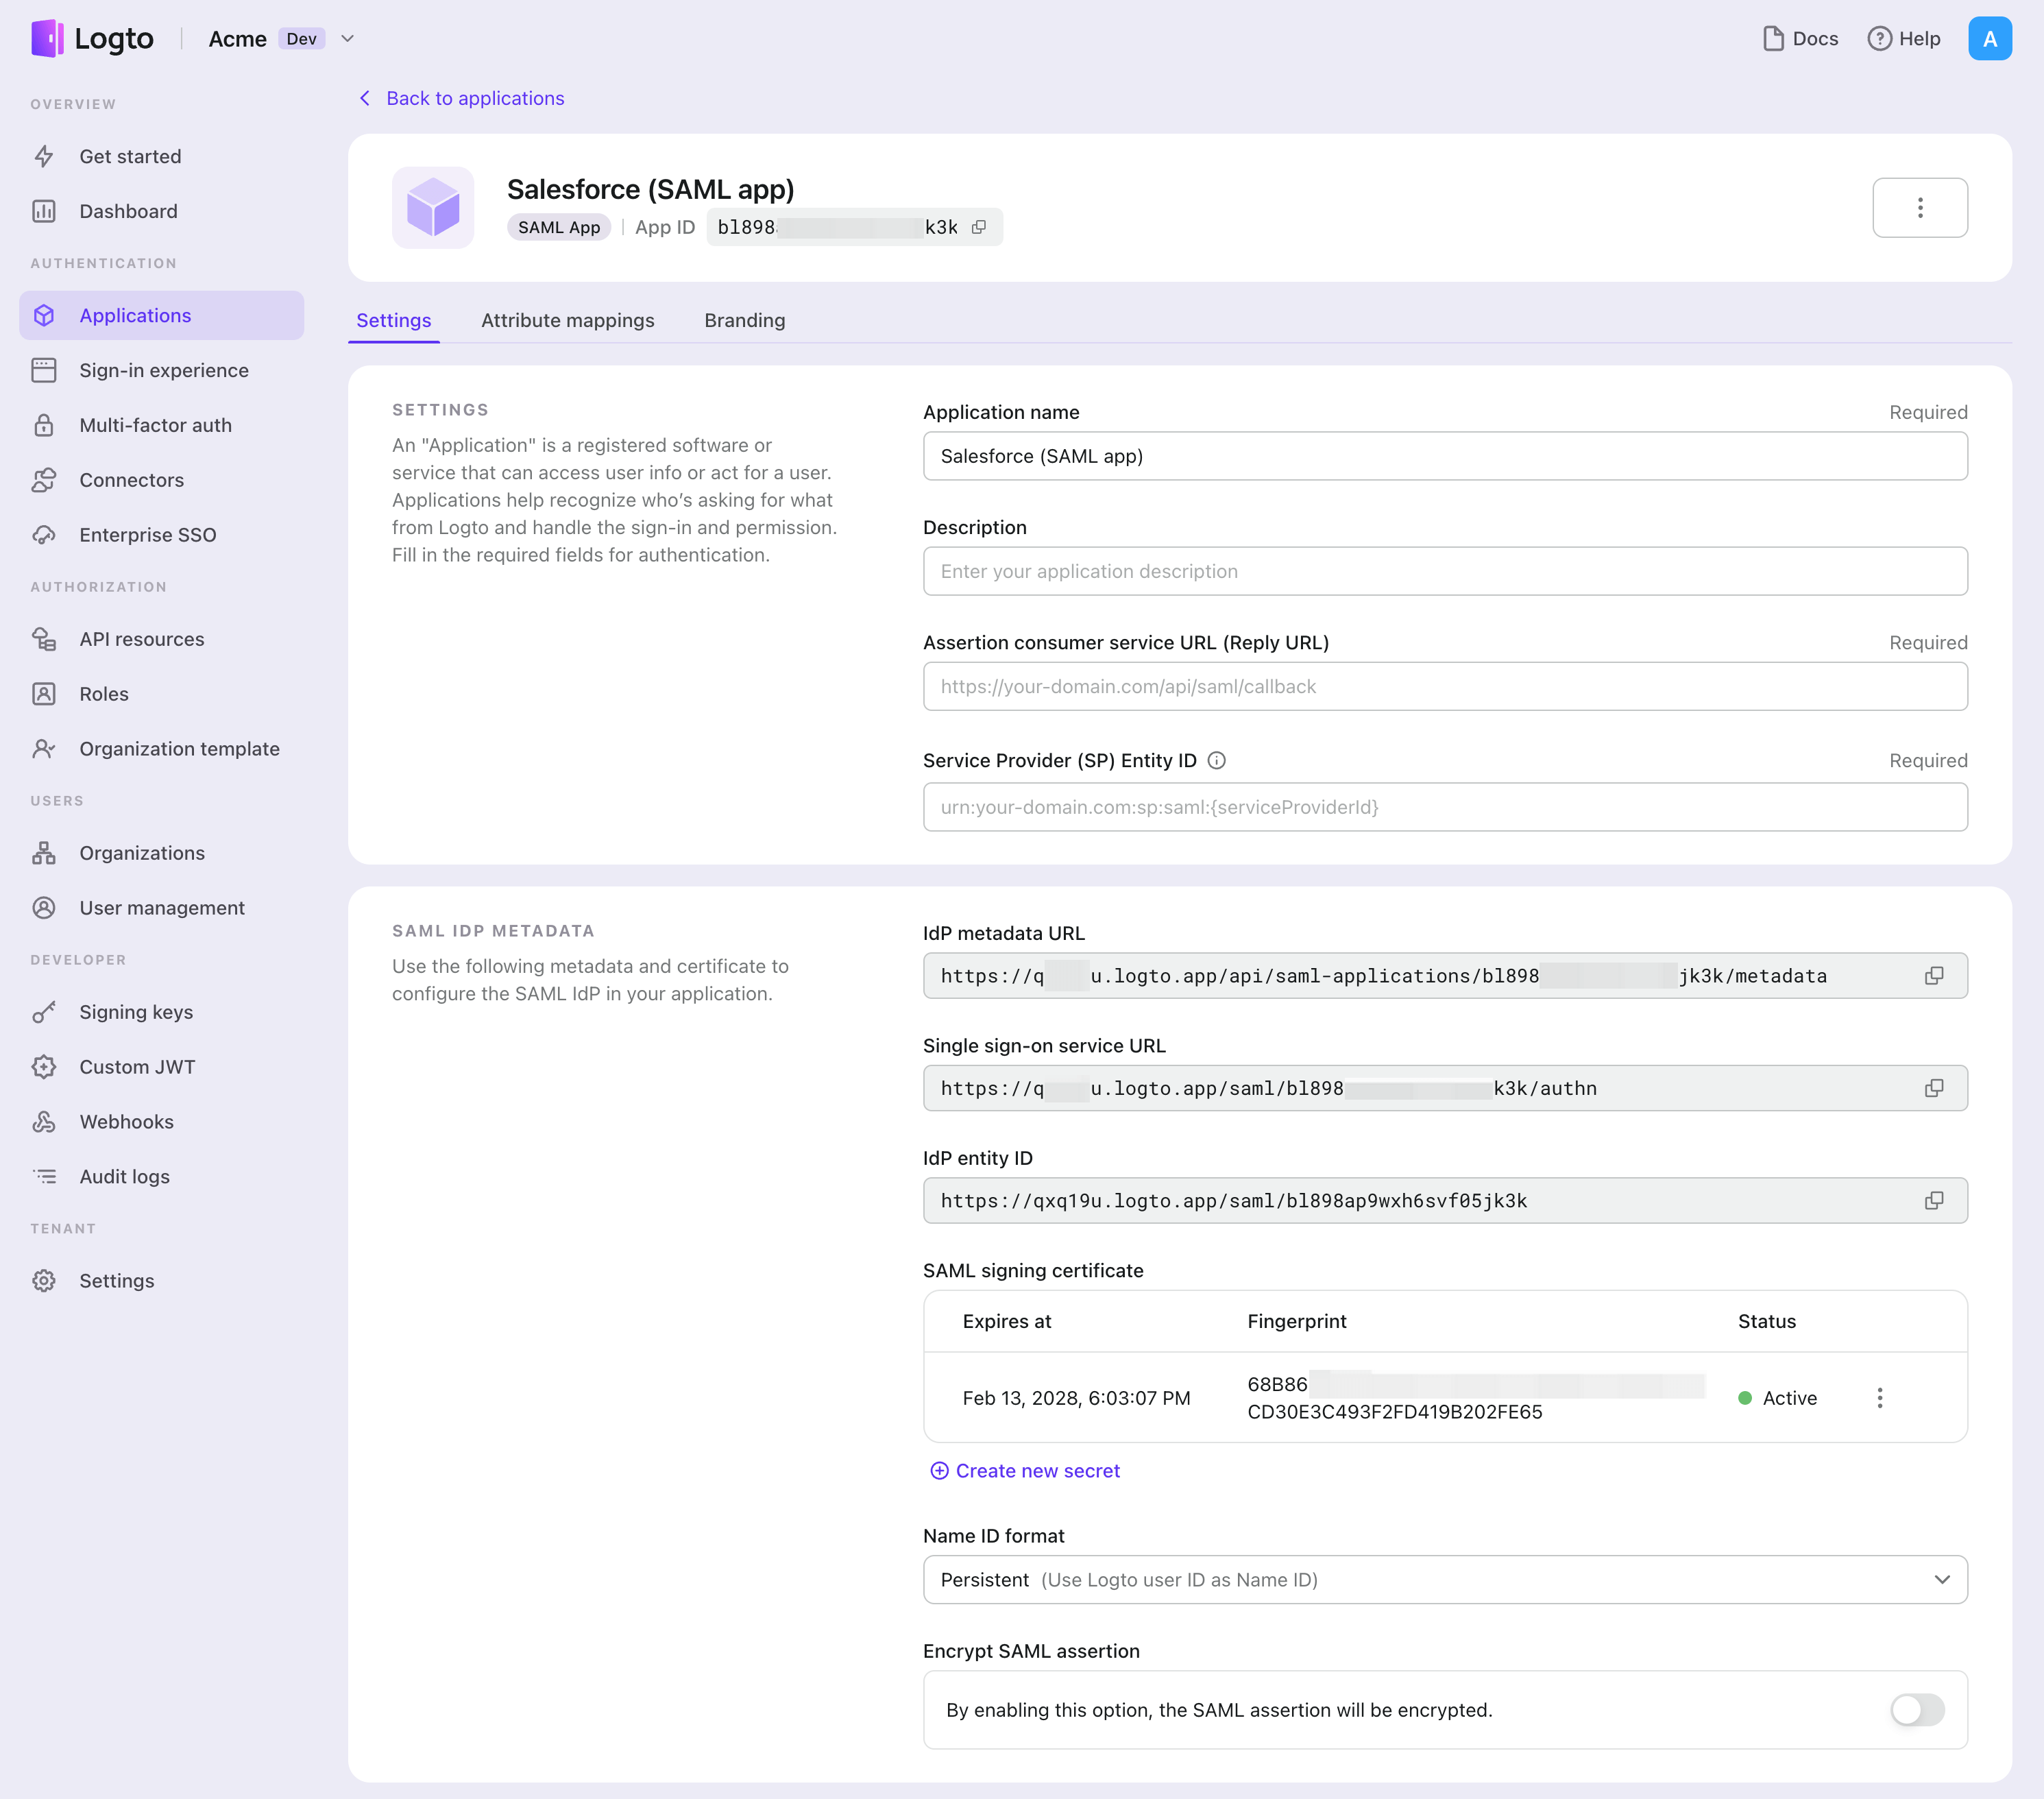
Task: Click the Application name field
Action: pyautogui.click(x=1445, y=456)
